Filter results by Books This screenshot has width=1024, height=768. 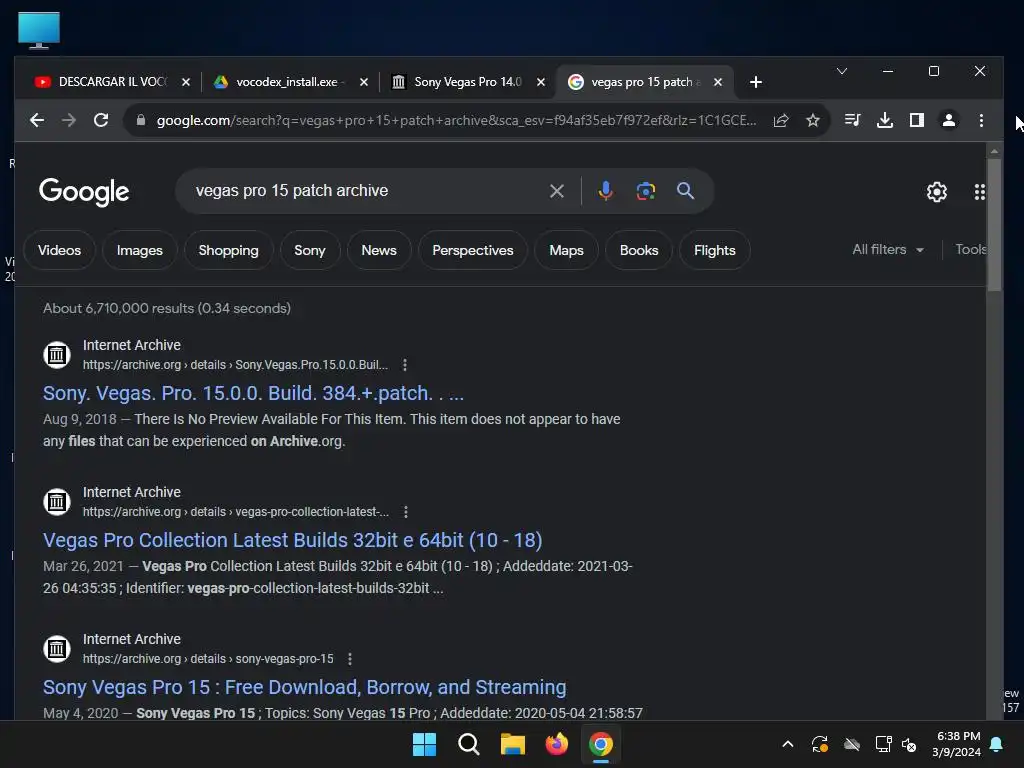(639, 250)
